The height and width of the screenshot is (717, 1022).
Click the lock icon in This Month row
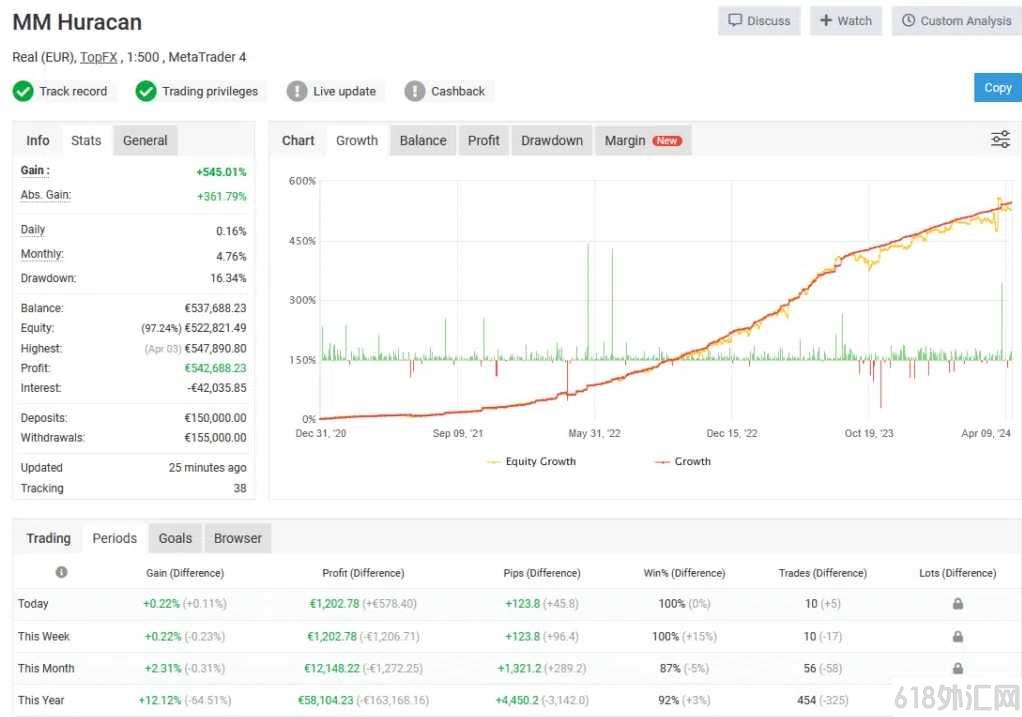point(957,668)
